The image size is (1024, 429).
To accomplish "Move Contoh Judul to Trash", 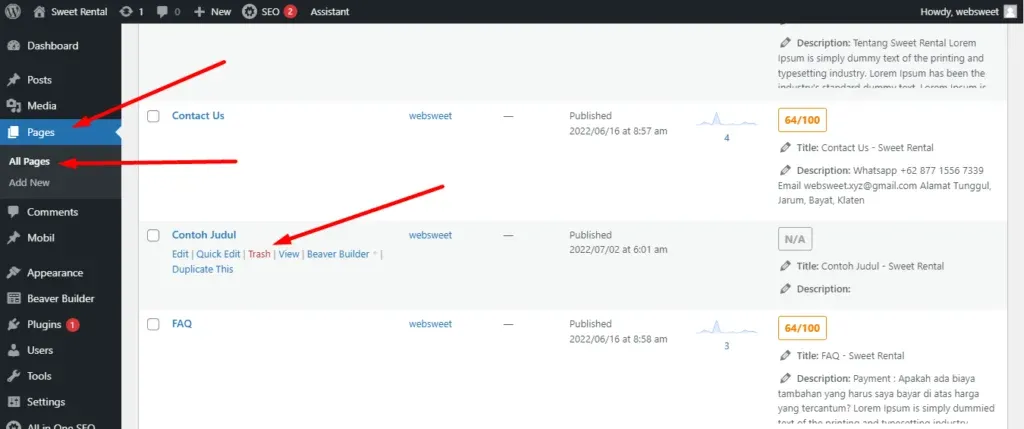I will pos(259,254).
